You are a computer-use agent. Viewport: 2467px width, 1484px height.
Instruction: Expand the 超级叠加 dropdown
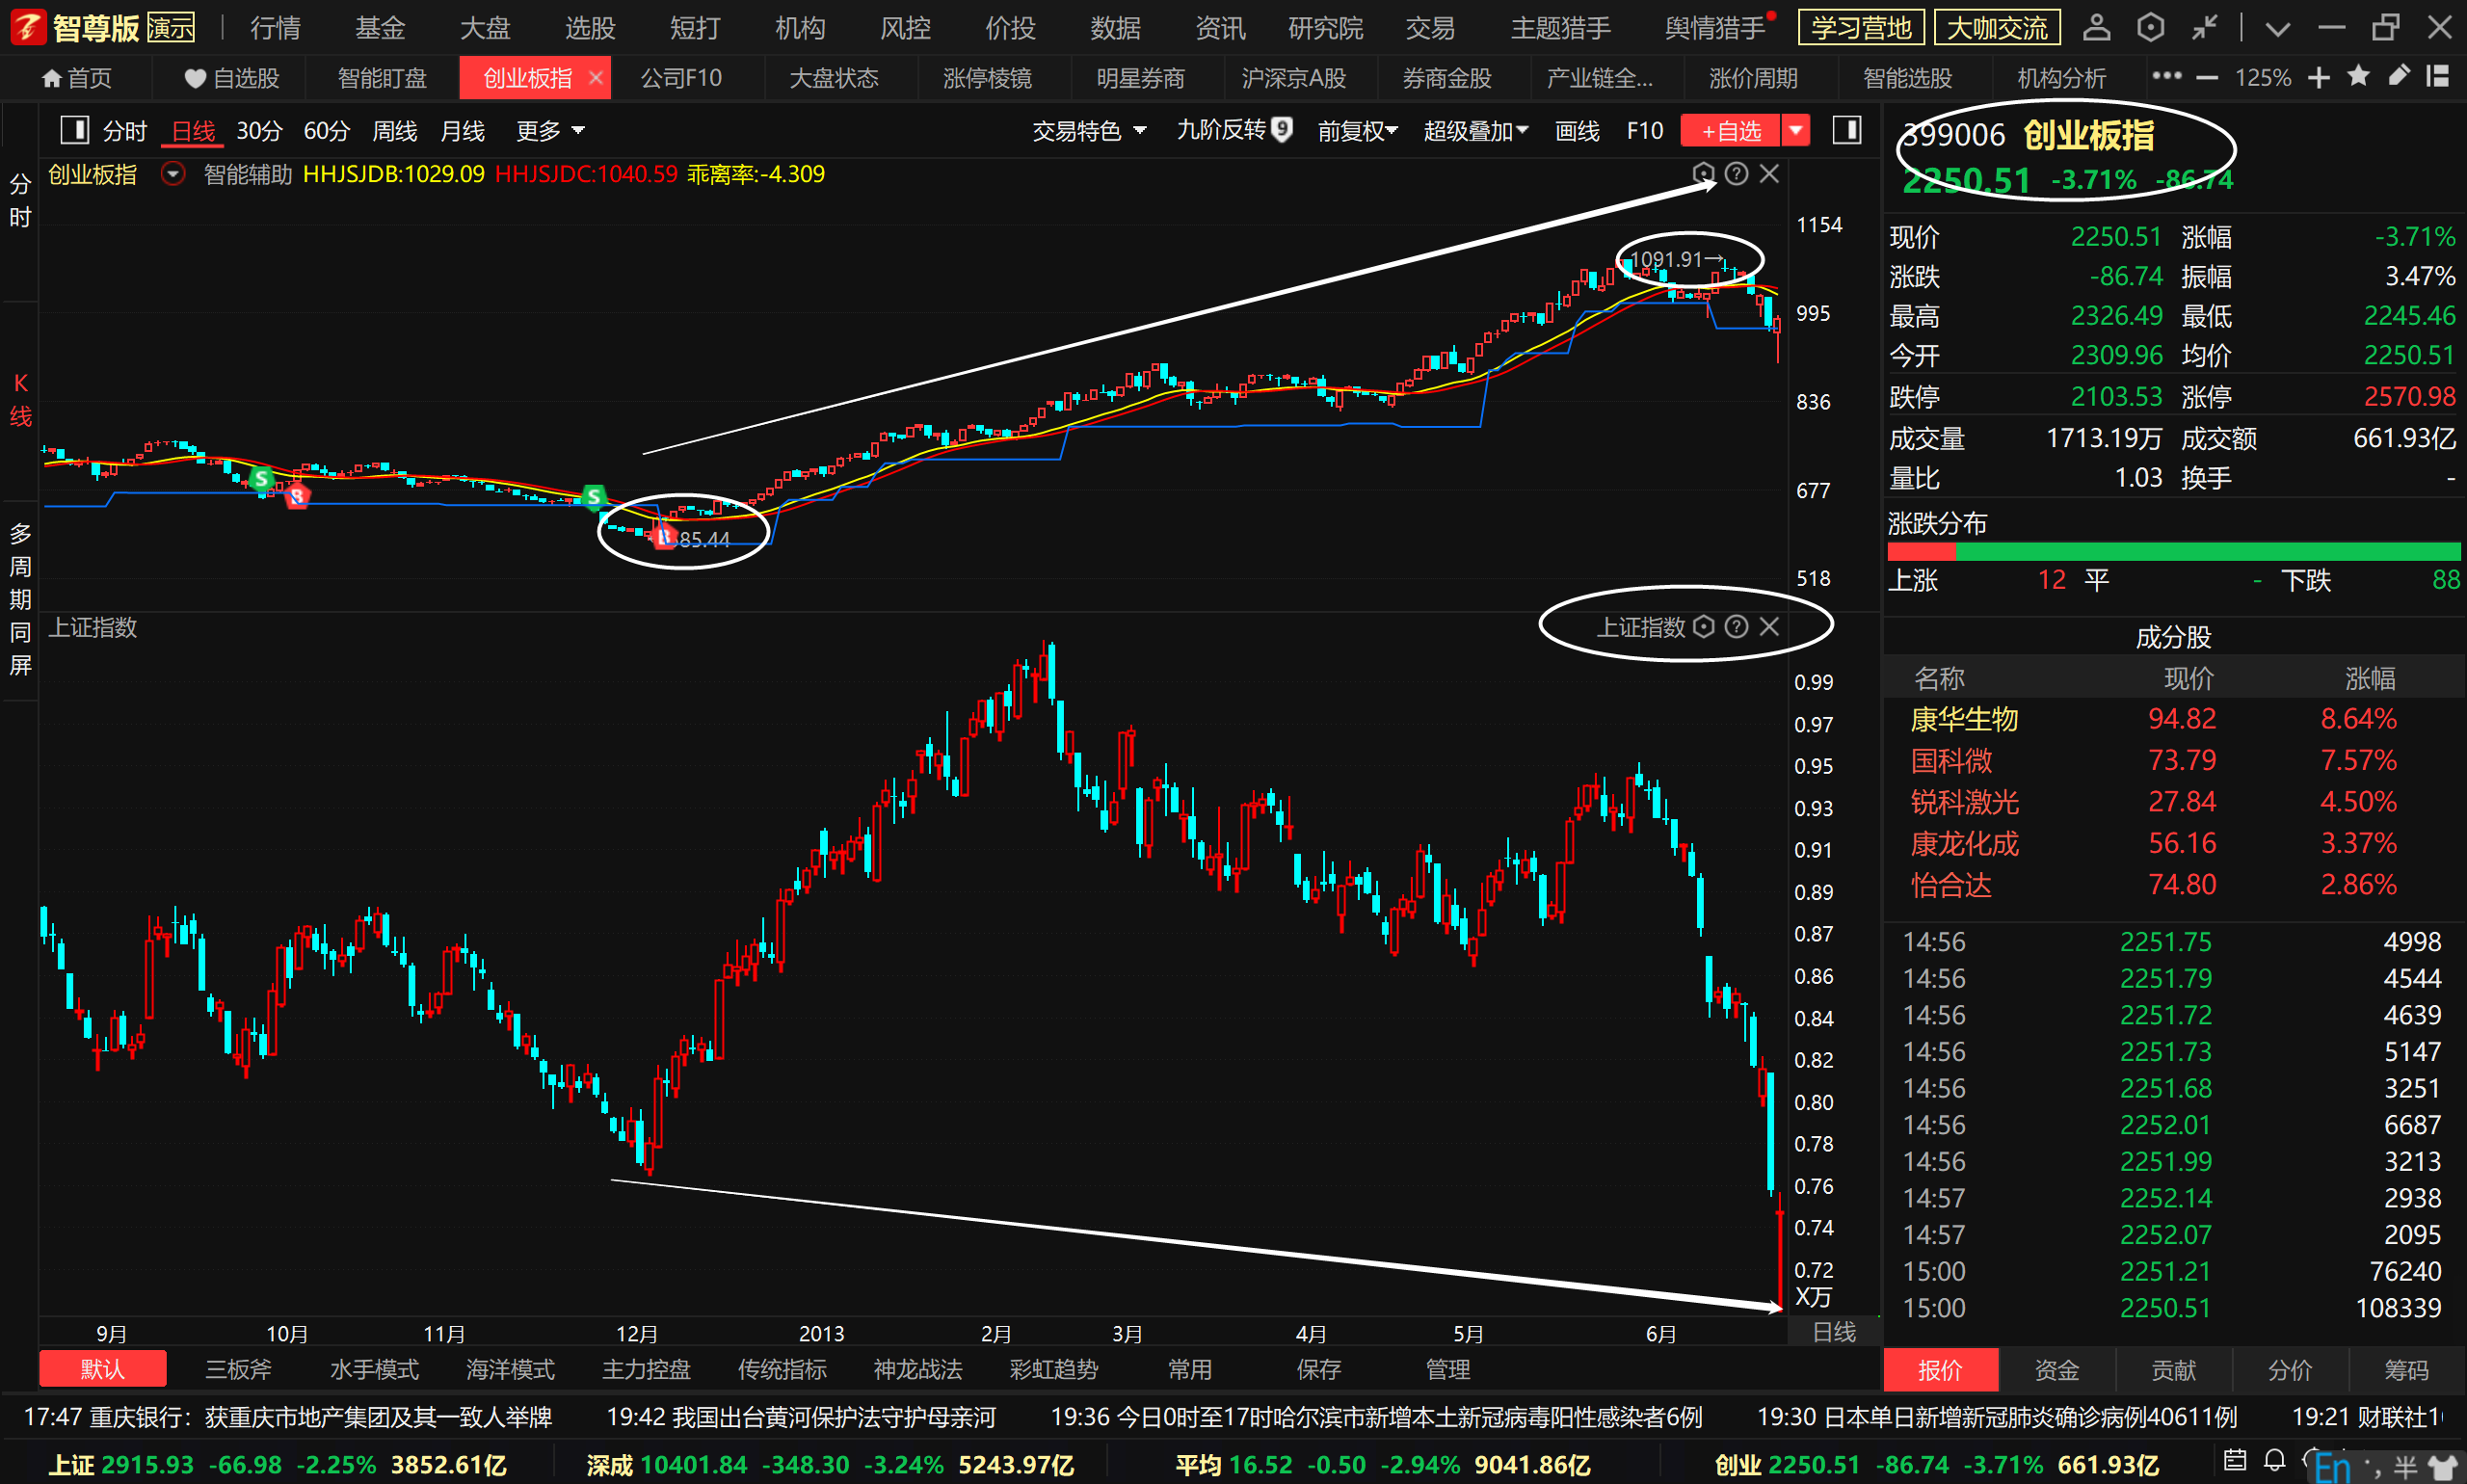(1476, 131)
